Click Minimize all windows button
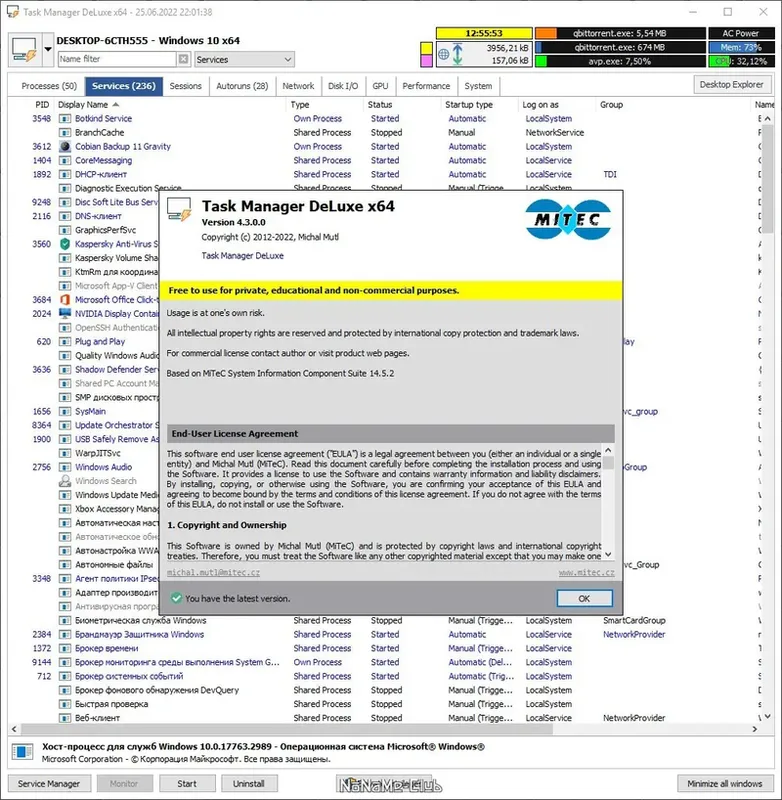The width and height of the screenshot is (782, 800). [x=724, y=783]
